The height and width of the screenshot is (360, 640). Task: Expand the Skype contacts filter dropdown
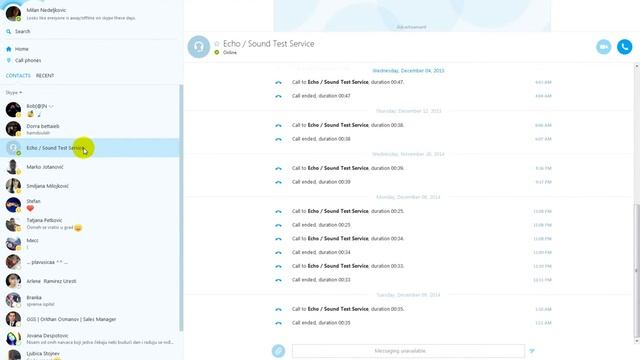14,93
